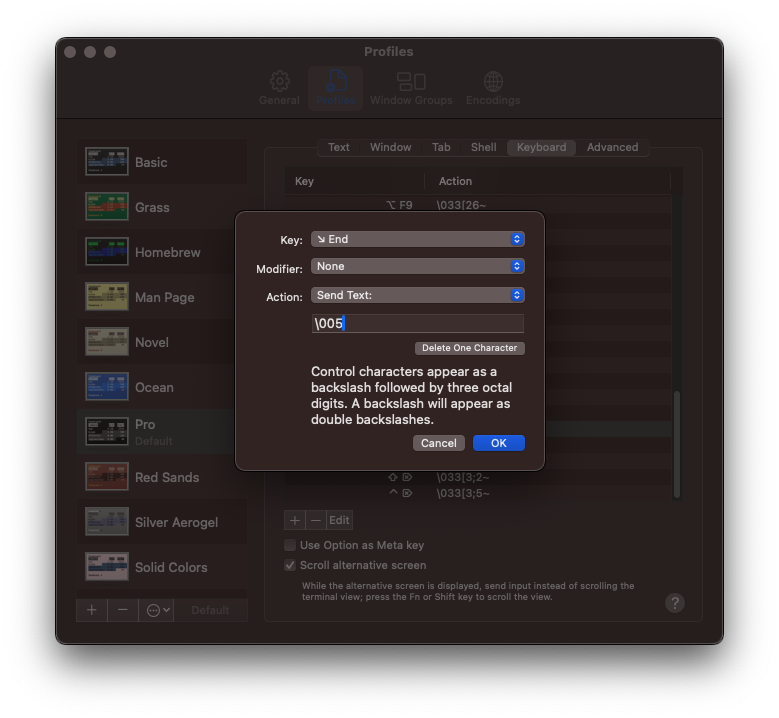Open the Window Groups toolbar icon
Image resolution: width=779 pixels, height=718 pixels.
coord(411,83)
